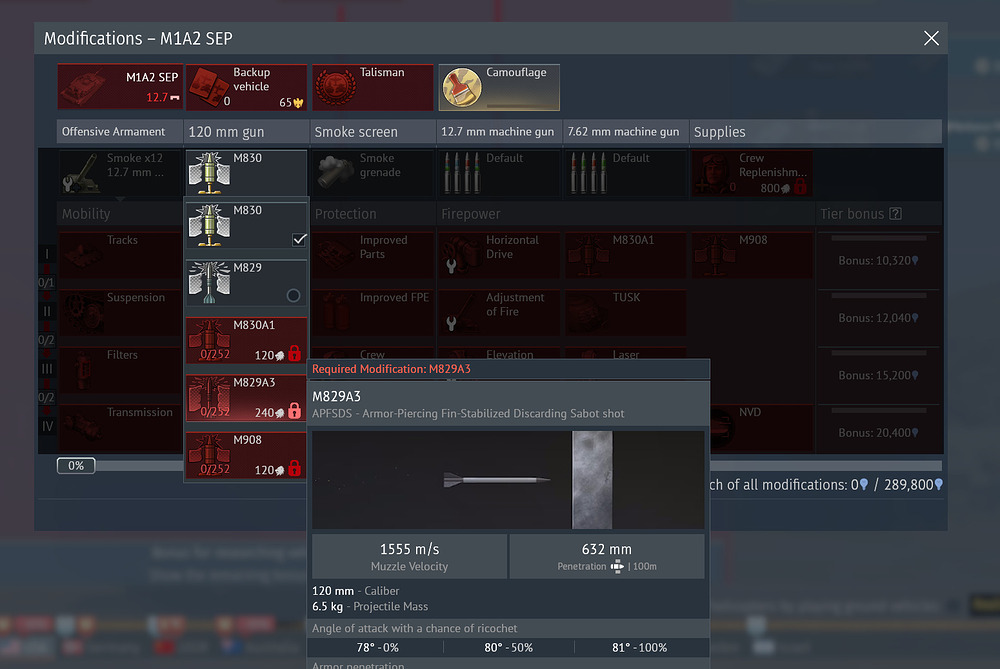Open Smoke x12 offensive armament slot

click(120, 173)
